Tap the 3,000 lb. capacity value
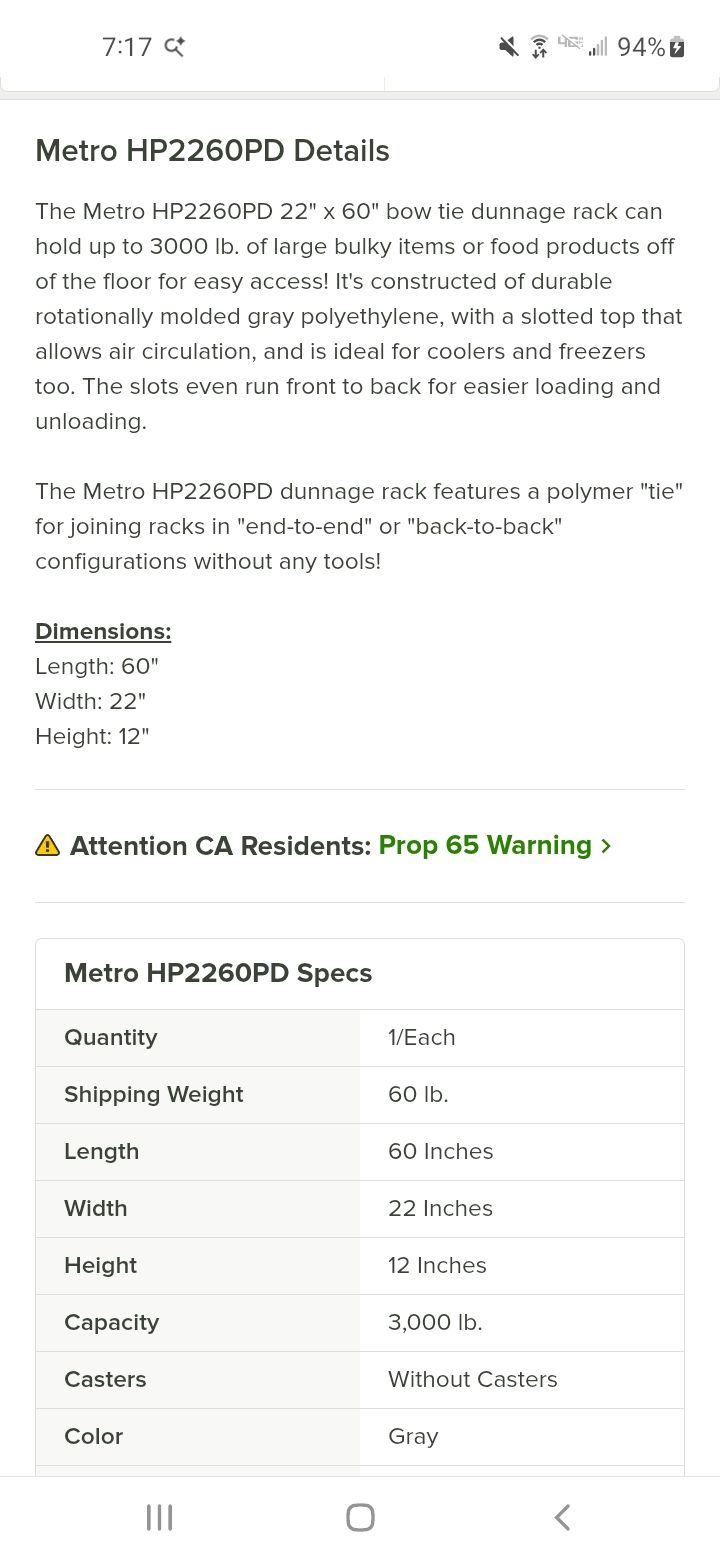The height and width of the screenshot is (1560, 720). 435,1322
